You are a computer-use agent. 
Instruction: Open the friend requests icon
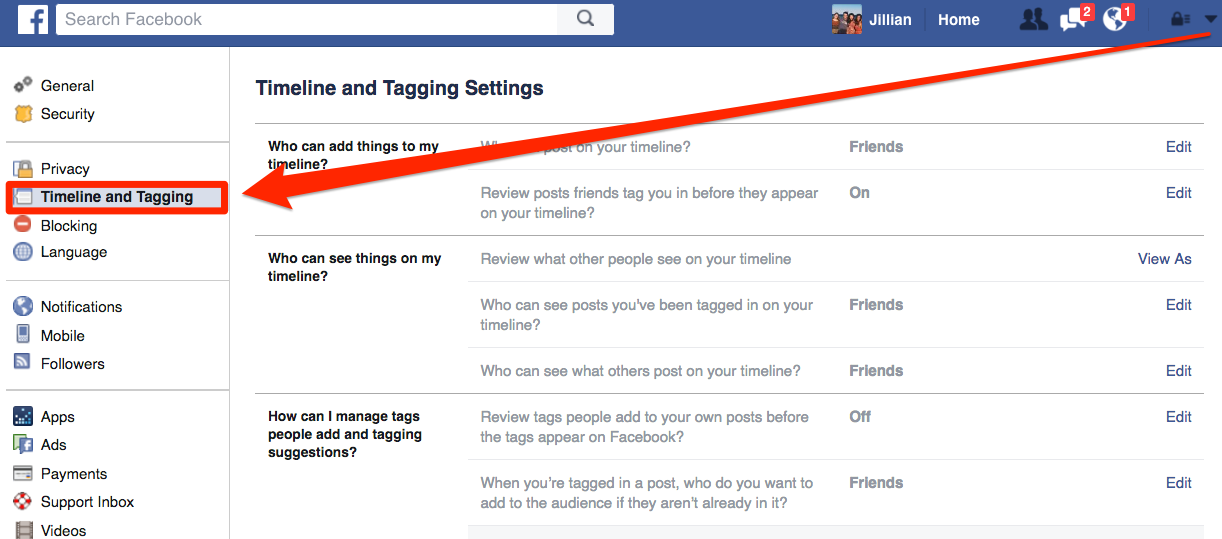(x=1034, y=19)
